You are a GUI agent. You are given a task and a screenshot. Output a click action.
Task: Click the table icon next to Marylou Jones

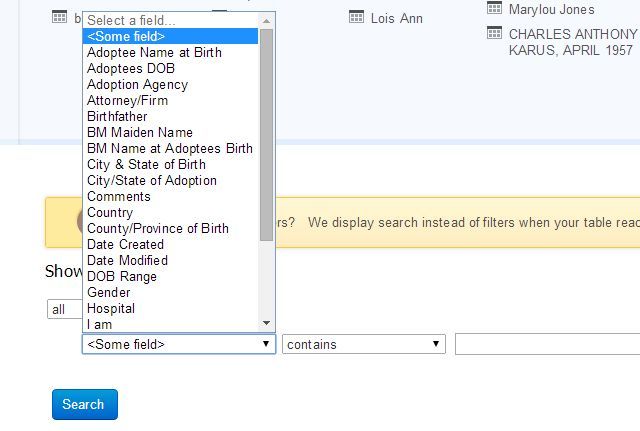click(494, 9)
